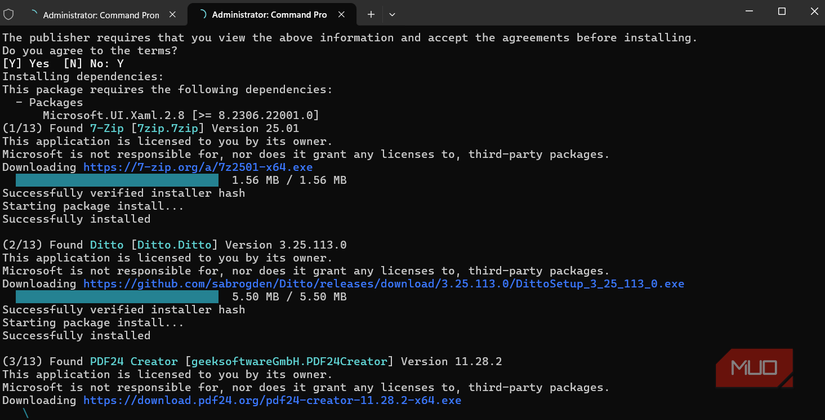Click "Version 3.25.113.0" text
Image resolution: width=825 pixels, height=420 pixels.
tap(286, 245)
